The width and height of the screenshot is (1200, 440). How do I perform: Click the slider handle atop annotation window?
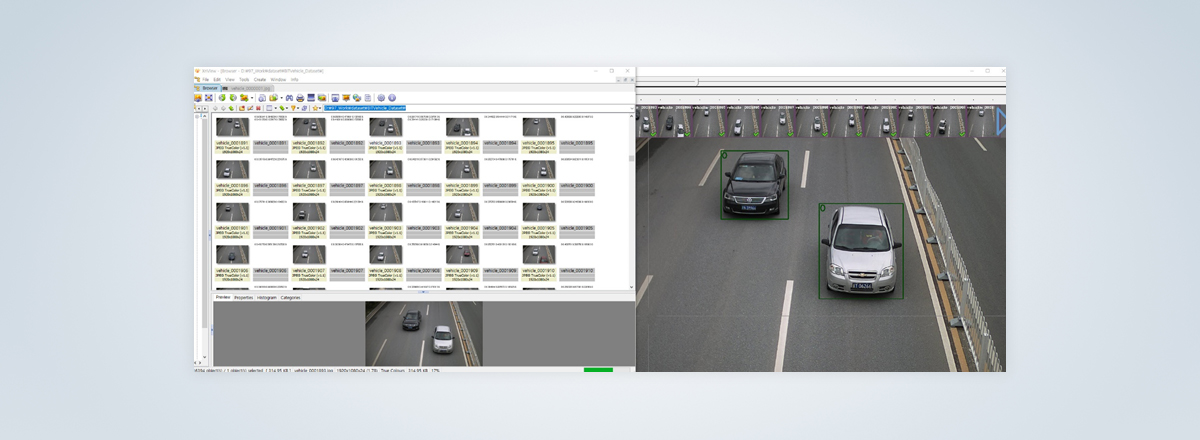[697, 81]
